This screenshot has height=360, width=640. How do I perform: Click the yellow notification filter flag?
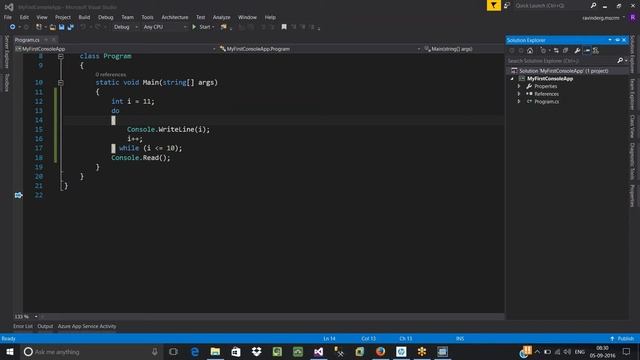click(493, 5)
